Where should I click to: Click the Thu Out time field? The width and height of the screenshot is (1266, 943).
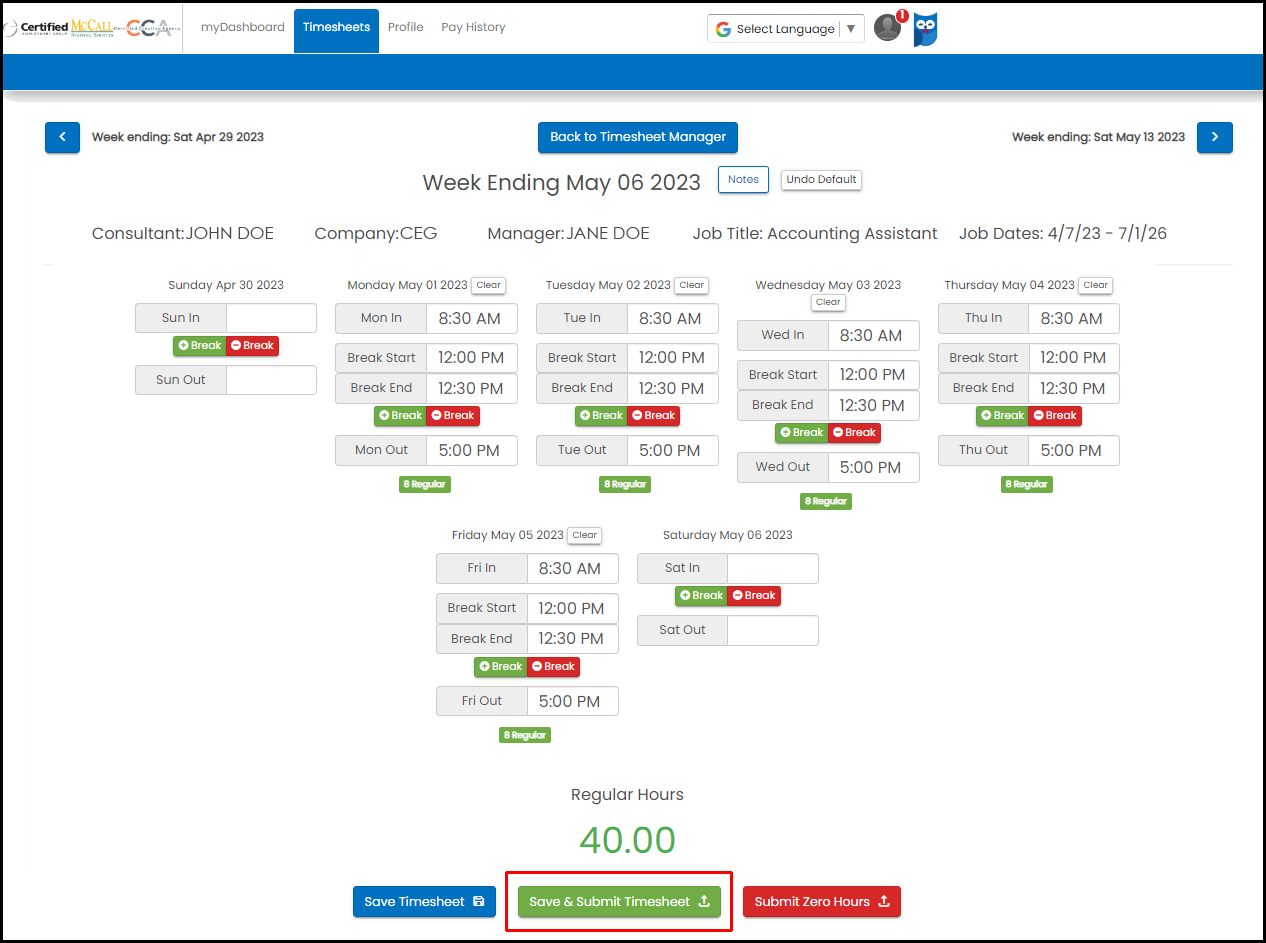coord(1074,451)
